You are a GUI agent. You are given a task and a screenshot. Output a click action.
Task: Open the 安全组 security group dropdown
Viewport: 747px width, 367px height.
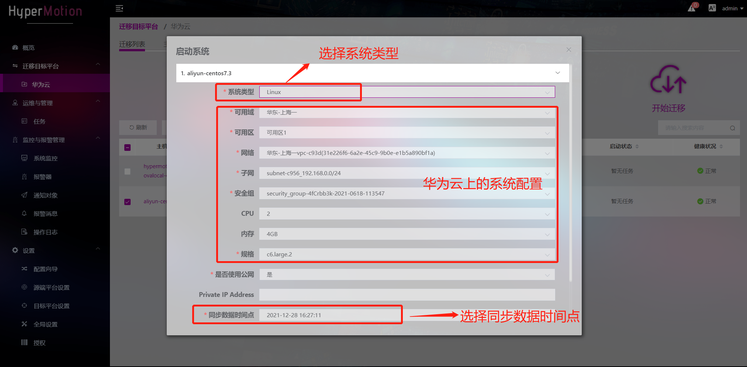[407, 194]
